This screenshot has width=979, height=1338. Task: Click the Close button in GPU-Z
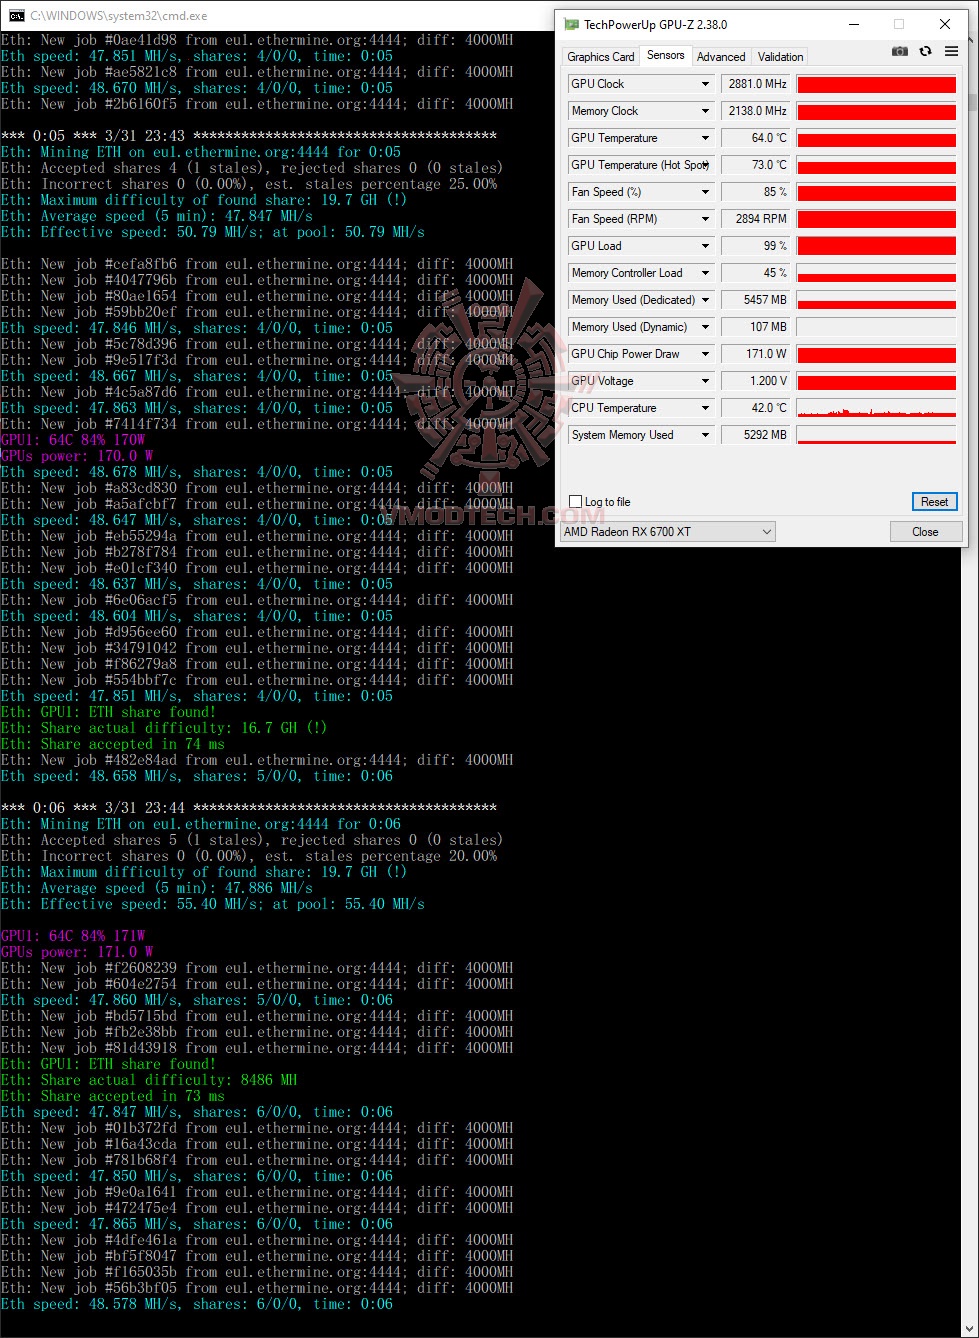tap(925, 532)
